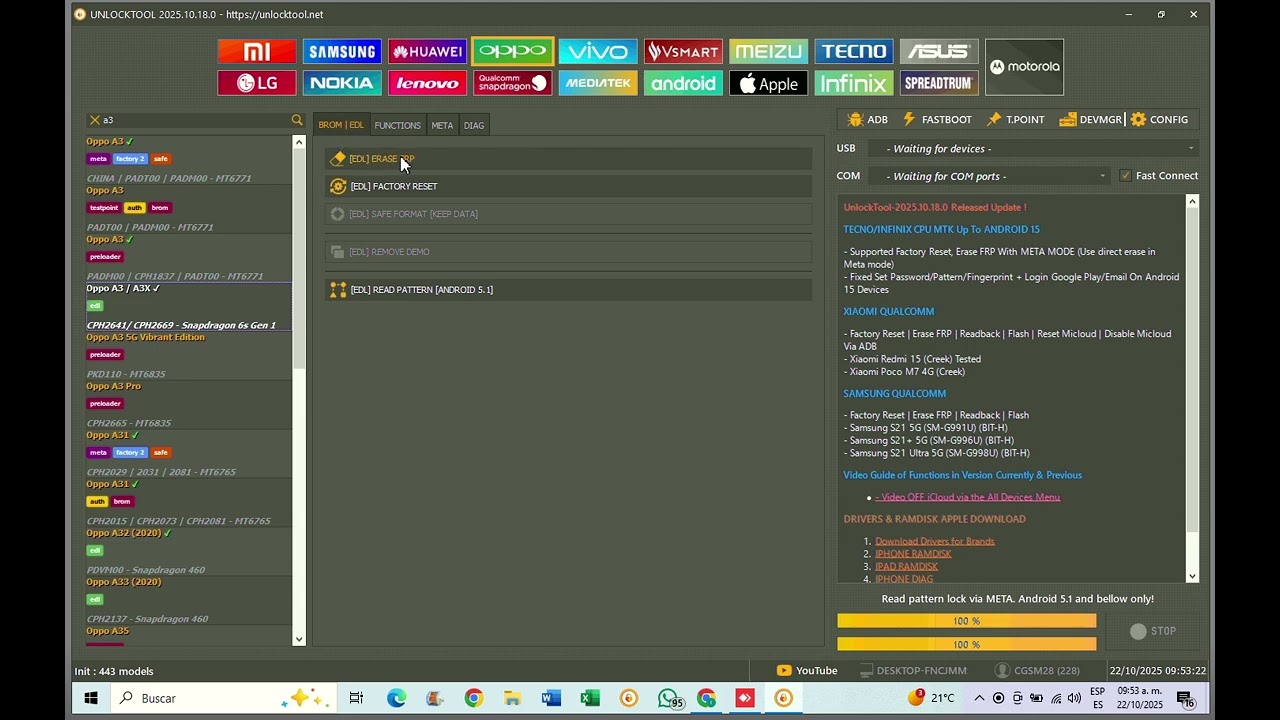This screenshot has height=720, width=1280.
Task: Click the STOP button
Action: coord(1153,631)
